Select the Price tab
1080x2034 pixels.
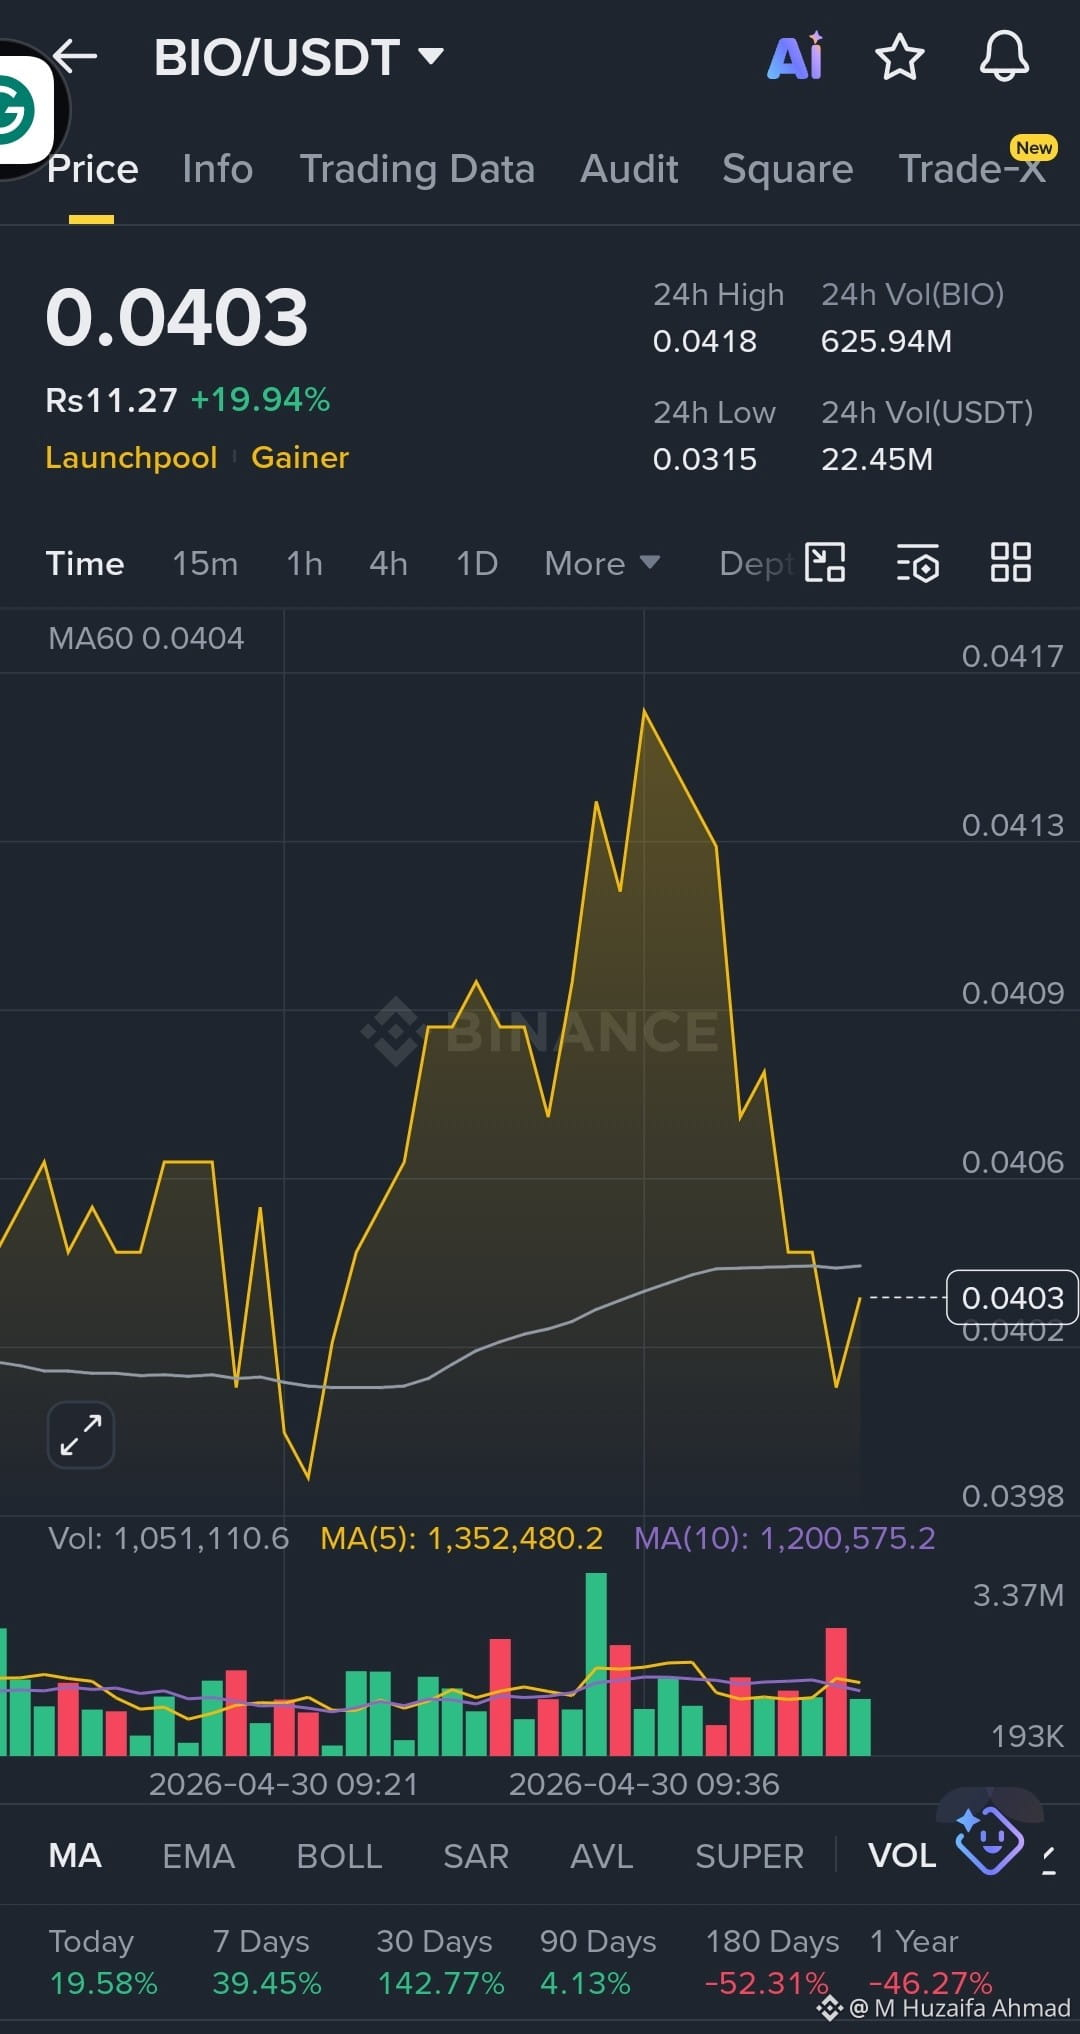point(92,169)
